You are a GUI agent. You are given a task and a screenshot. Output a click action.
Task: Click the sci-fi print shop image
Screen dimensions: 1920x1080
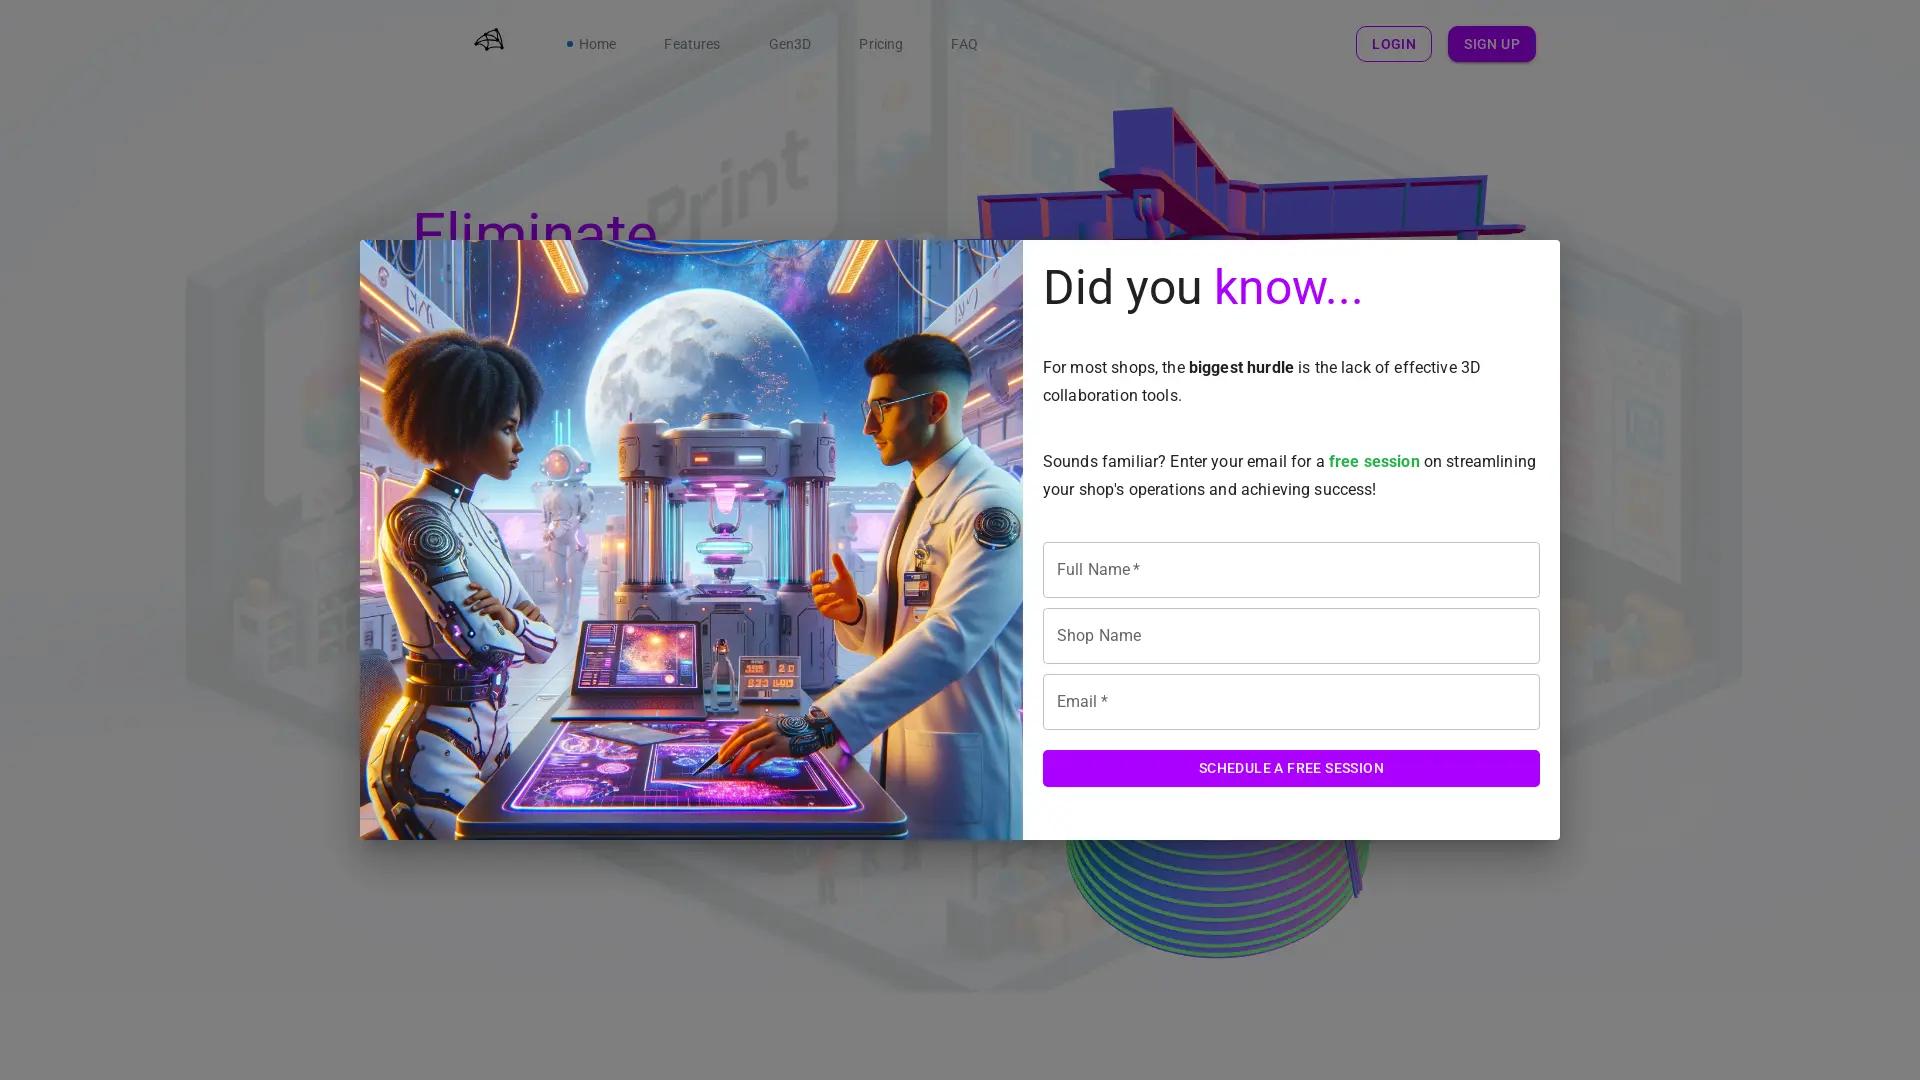pyautogui.click(x=690, y=540)
